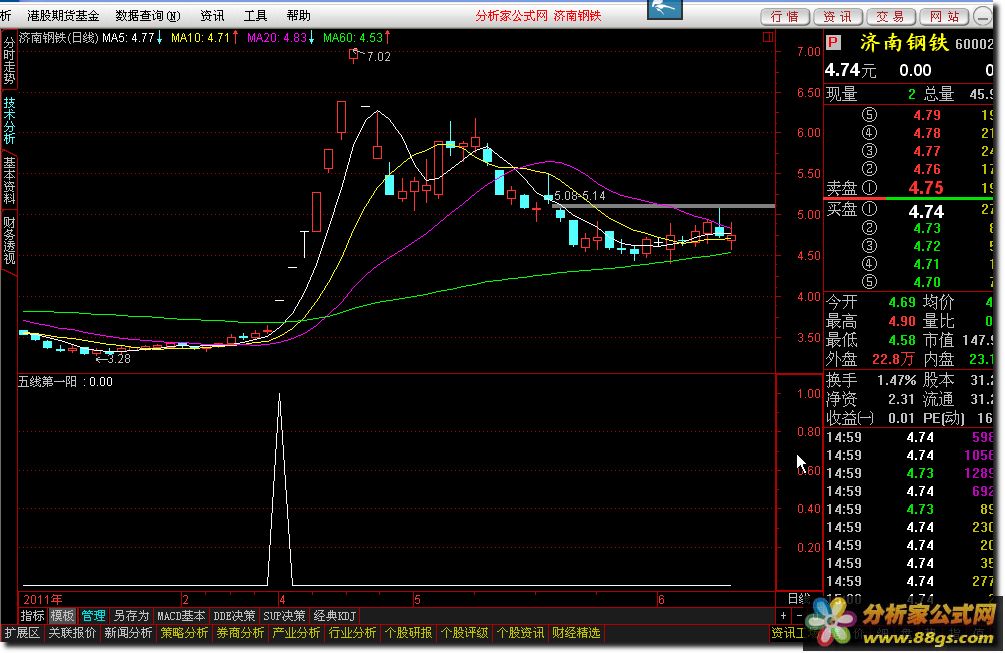The image size is (1005, 653).
Task: Click sell price 4.79 at level ⑤
Action: point(927,115)
